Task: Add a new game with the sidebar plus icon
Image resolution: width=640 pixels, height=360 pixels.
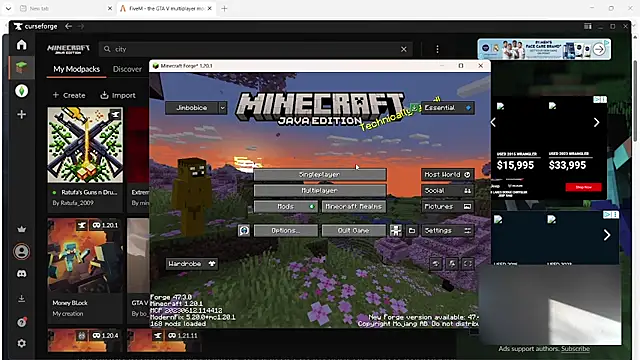Action: (22, 114)
